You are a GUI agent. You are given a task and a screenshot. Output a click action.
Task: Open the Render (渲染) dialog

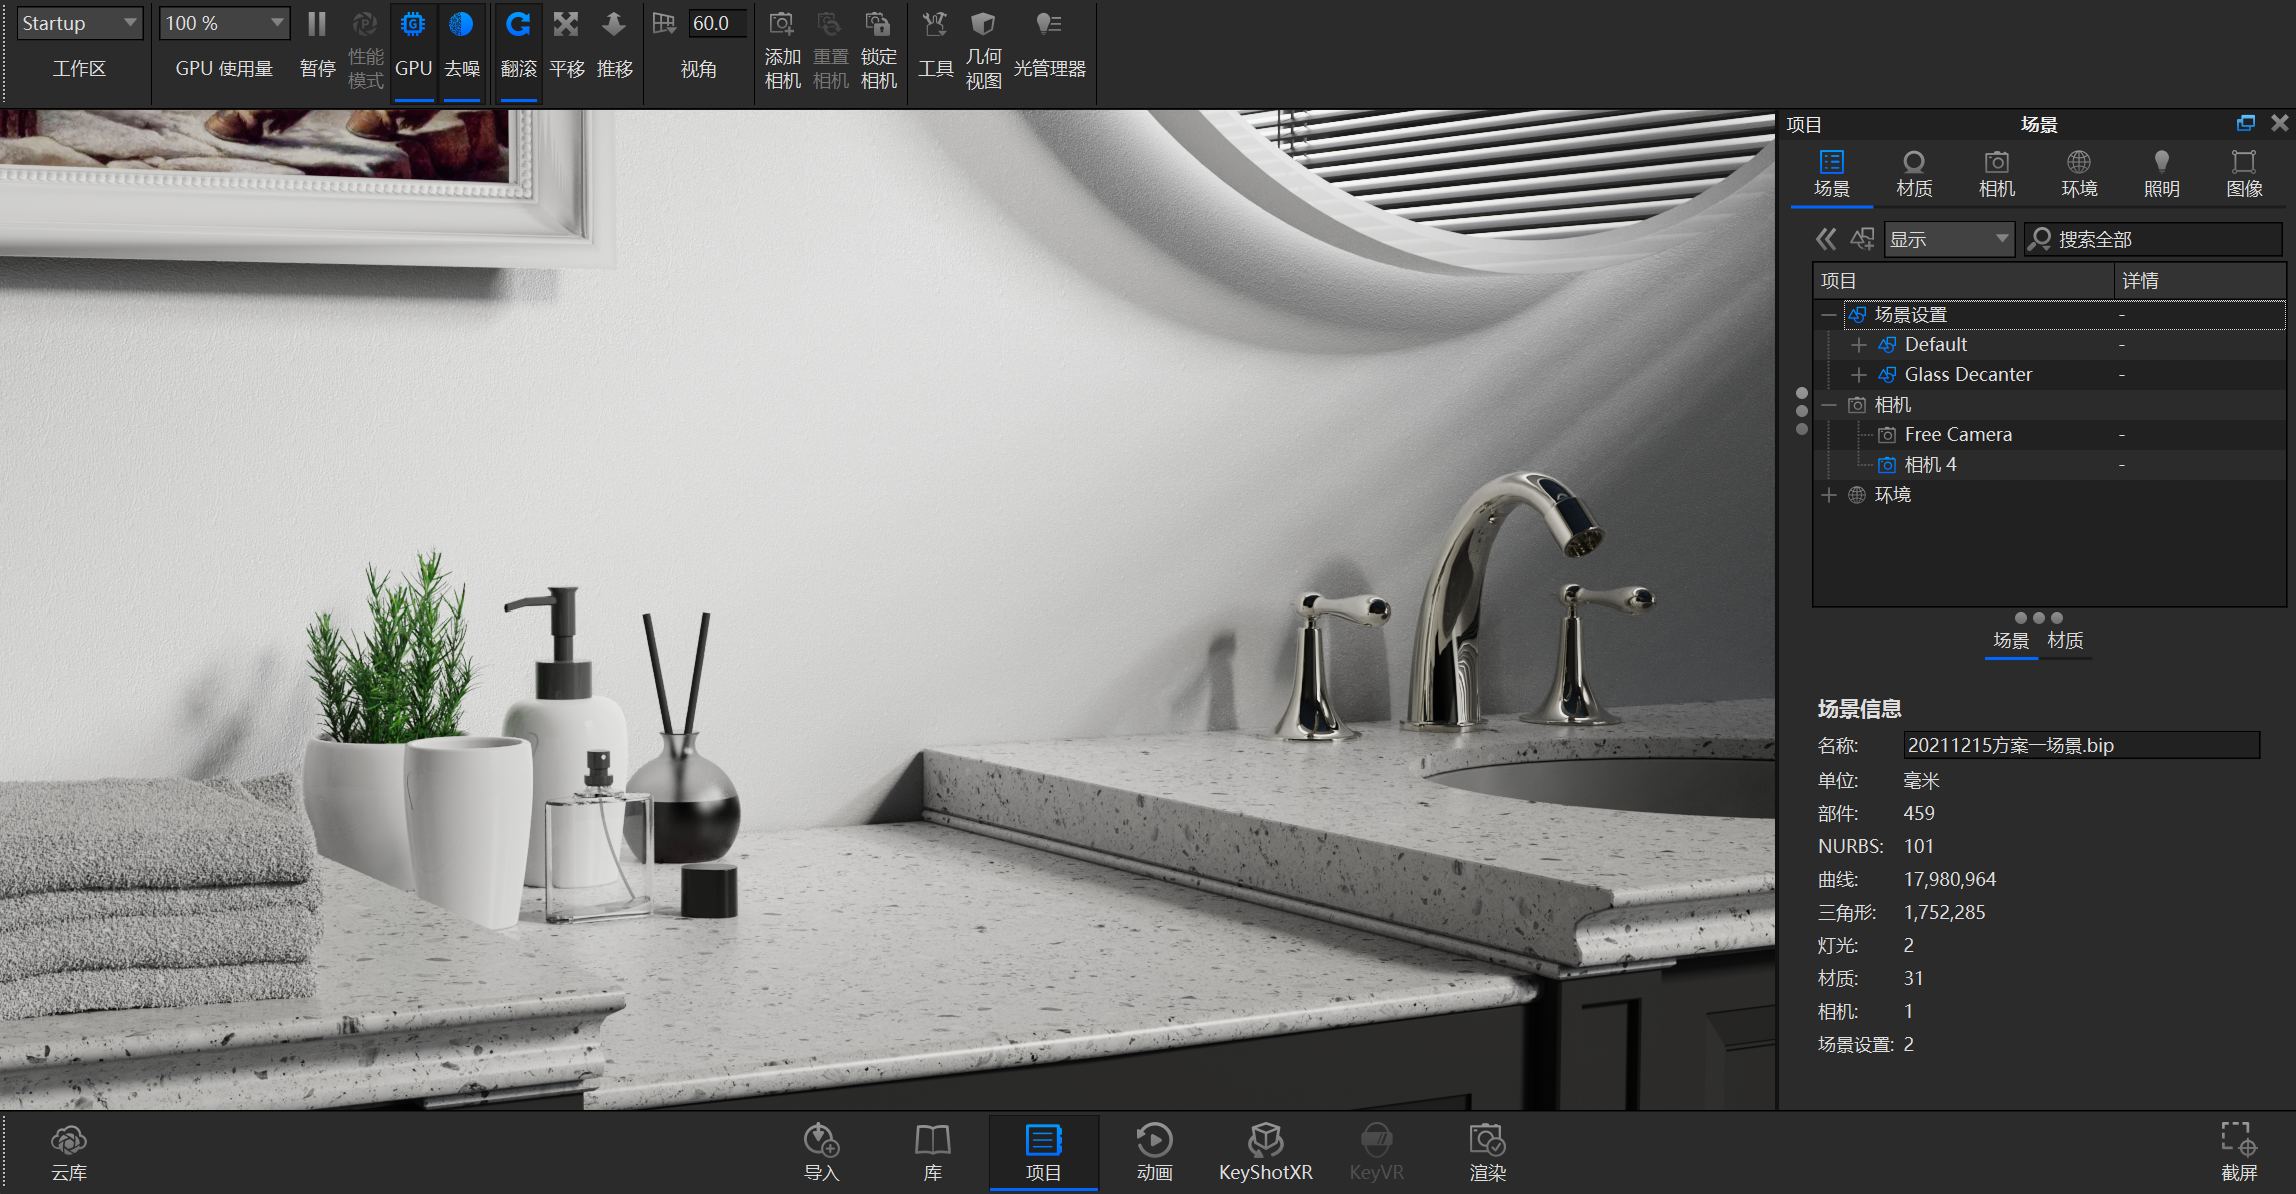[x=1487, y=1151]
